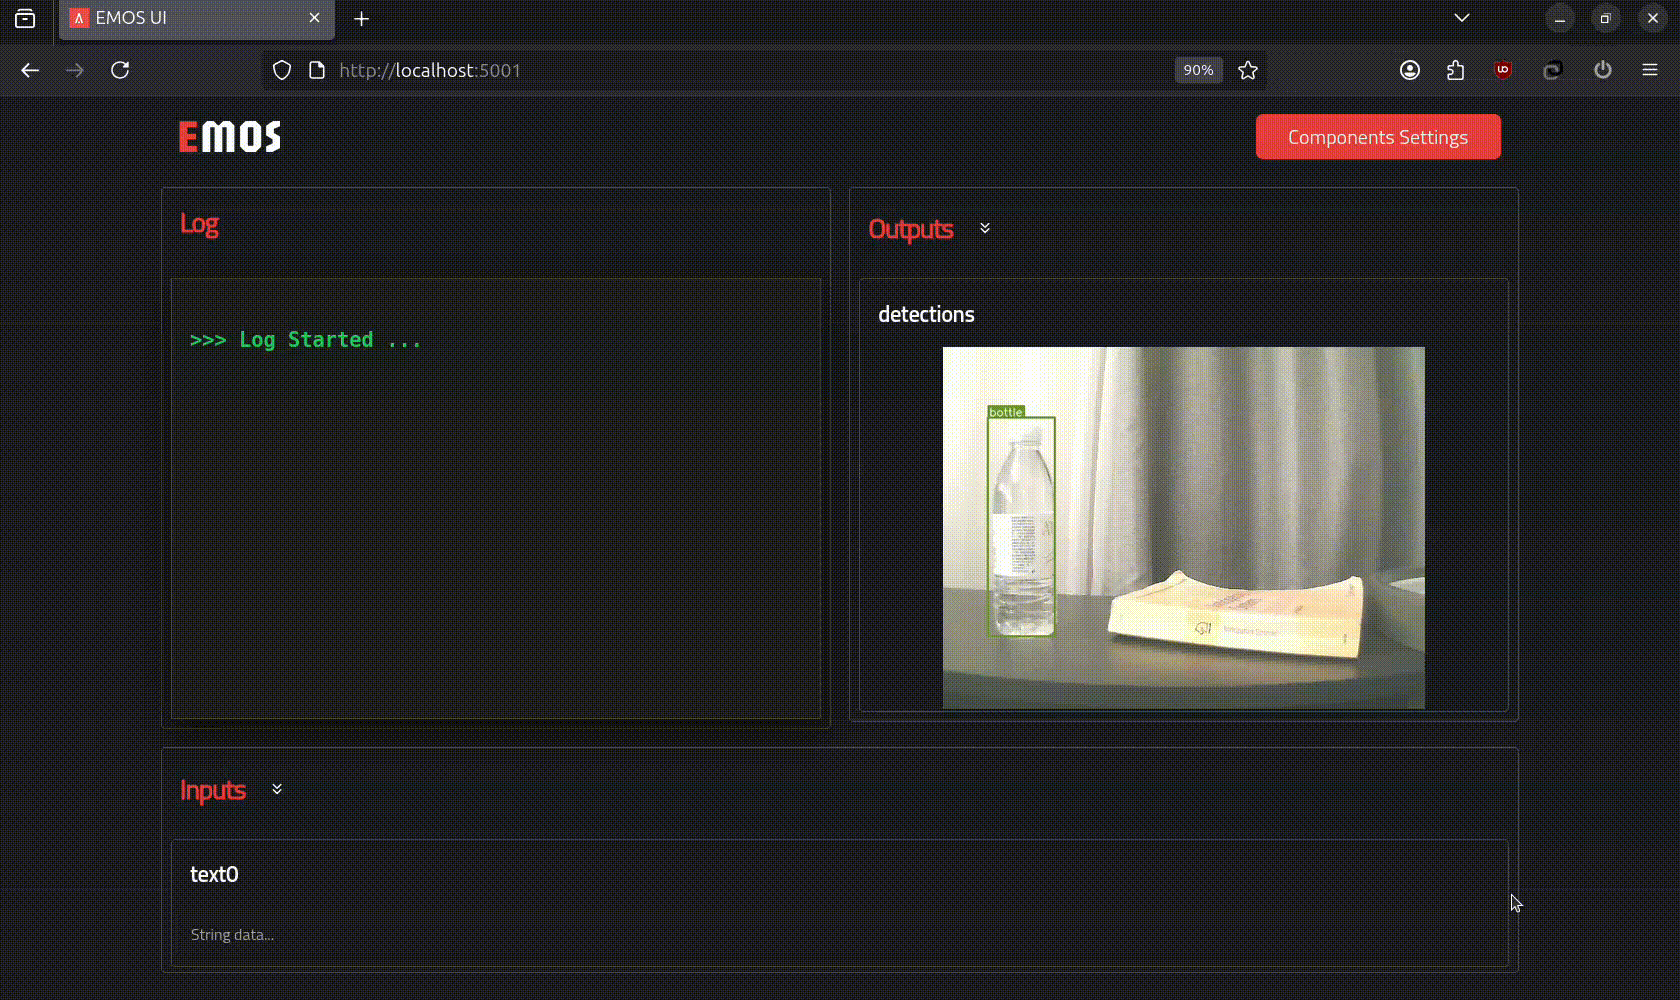Click the back navigation arrow
This screenshot has height=1000, width=1680.
coord(30,70)
